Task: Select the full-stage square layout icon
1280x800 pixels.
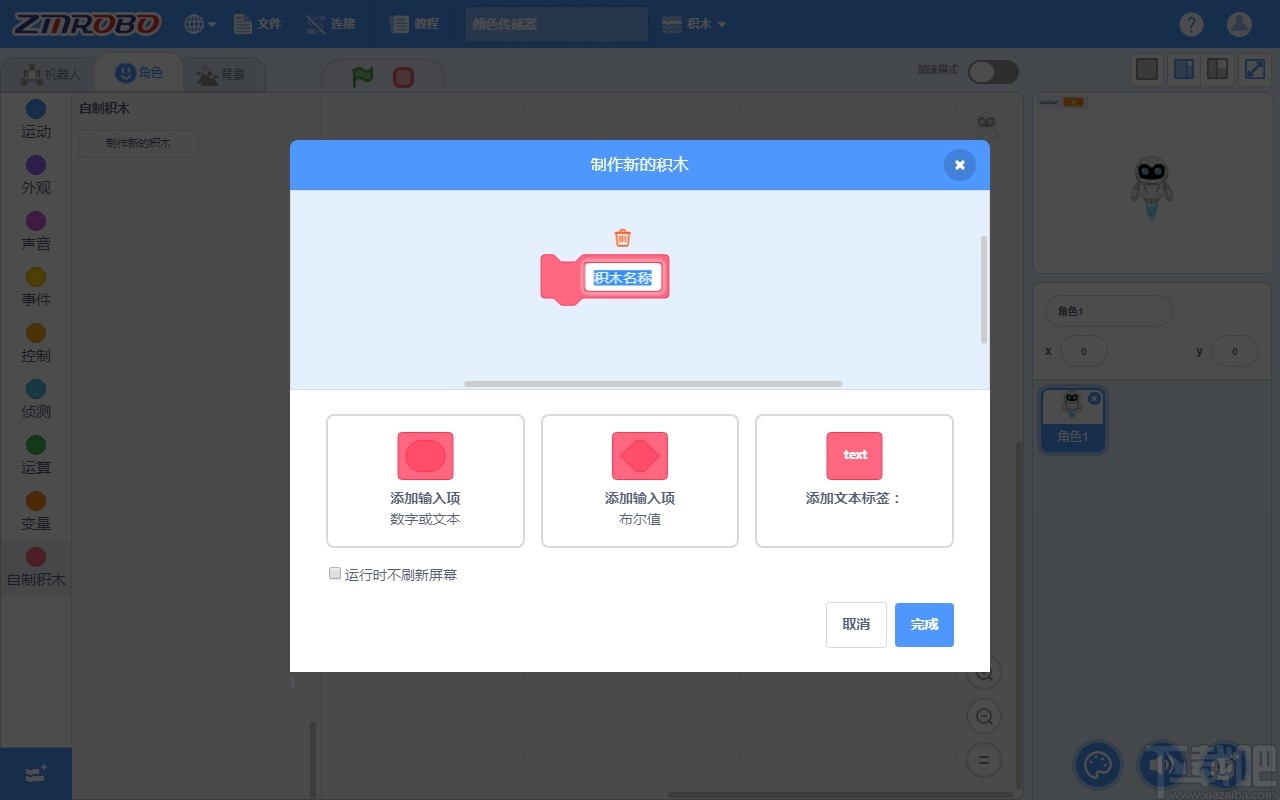Action: pyautogui.click(x=1147, y=69)
